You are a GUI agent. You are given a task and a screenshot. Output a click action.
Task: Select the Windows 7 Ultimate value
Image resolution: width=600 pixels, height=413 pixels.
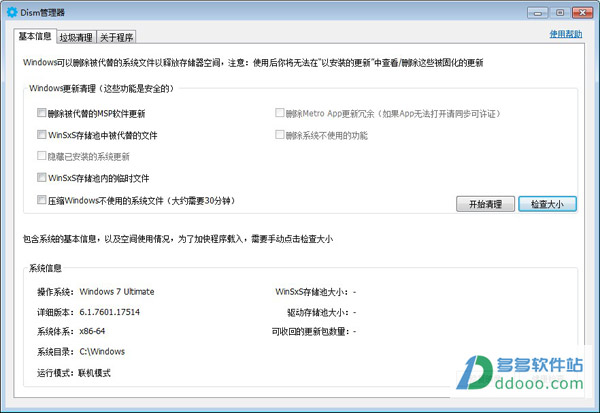point(117,292)
